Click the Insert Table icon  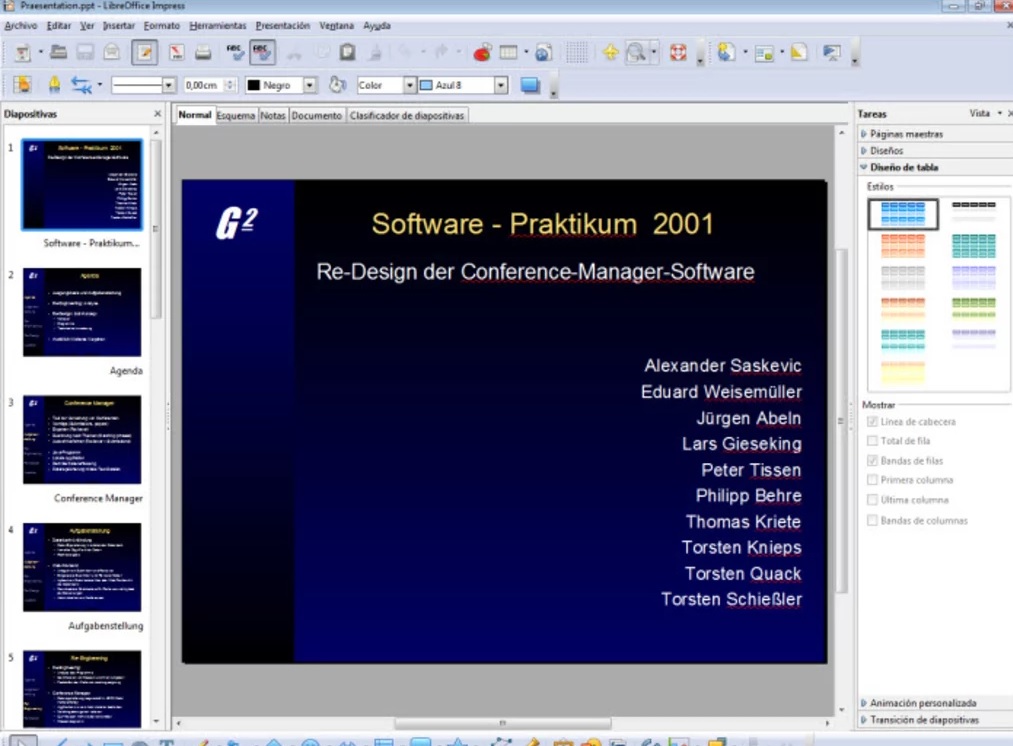click(x=508, y=52)
